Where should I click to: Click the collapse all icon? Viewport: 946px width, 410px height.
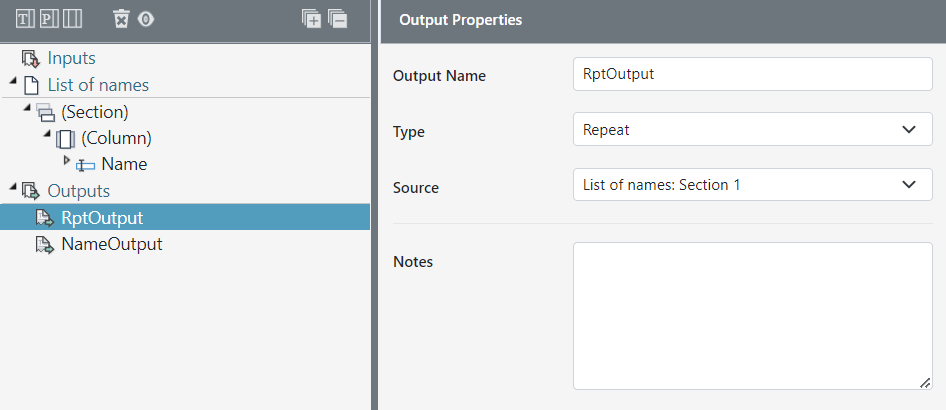[337, 19]
